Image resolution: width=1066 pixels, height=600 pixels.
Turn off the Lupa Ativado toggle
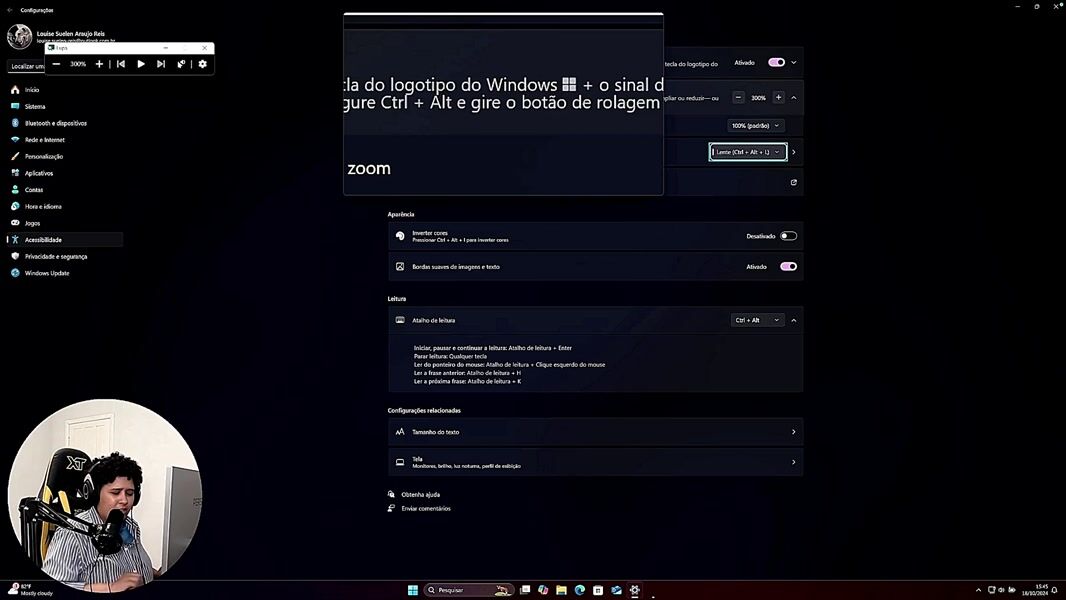[x=776, y=62]
